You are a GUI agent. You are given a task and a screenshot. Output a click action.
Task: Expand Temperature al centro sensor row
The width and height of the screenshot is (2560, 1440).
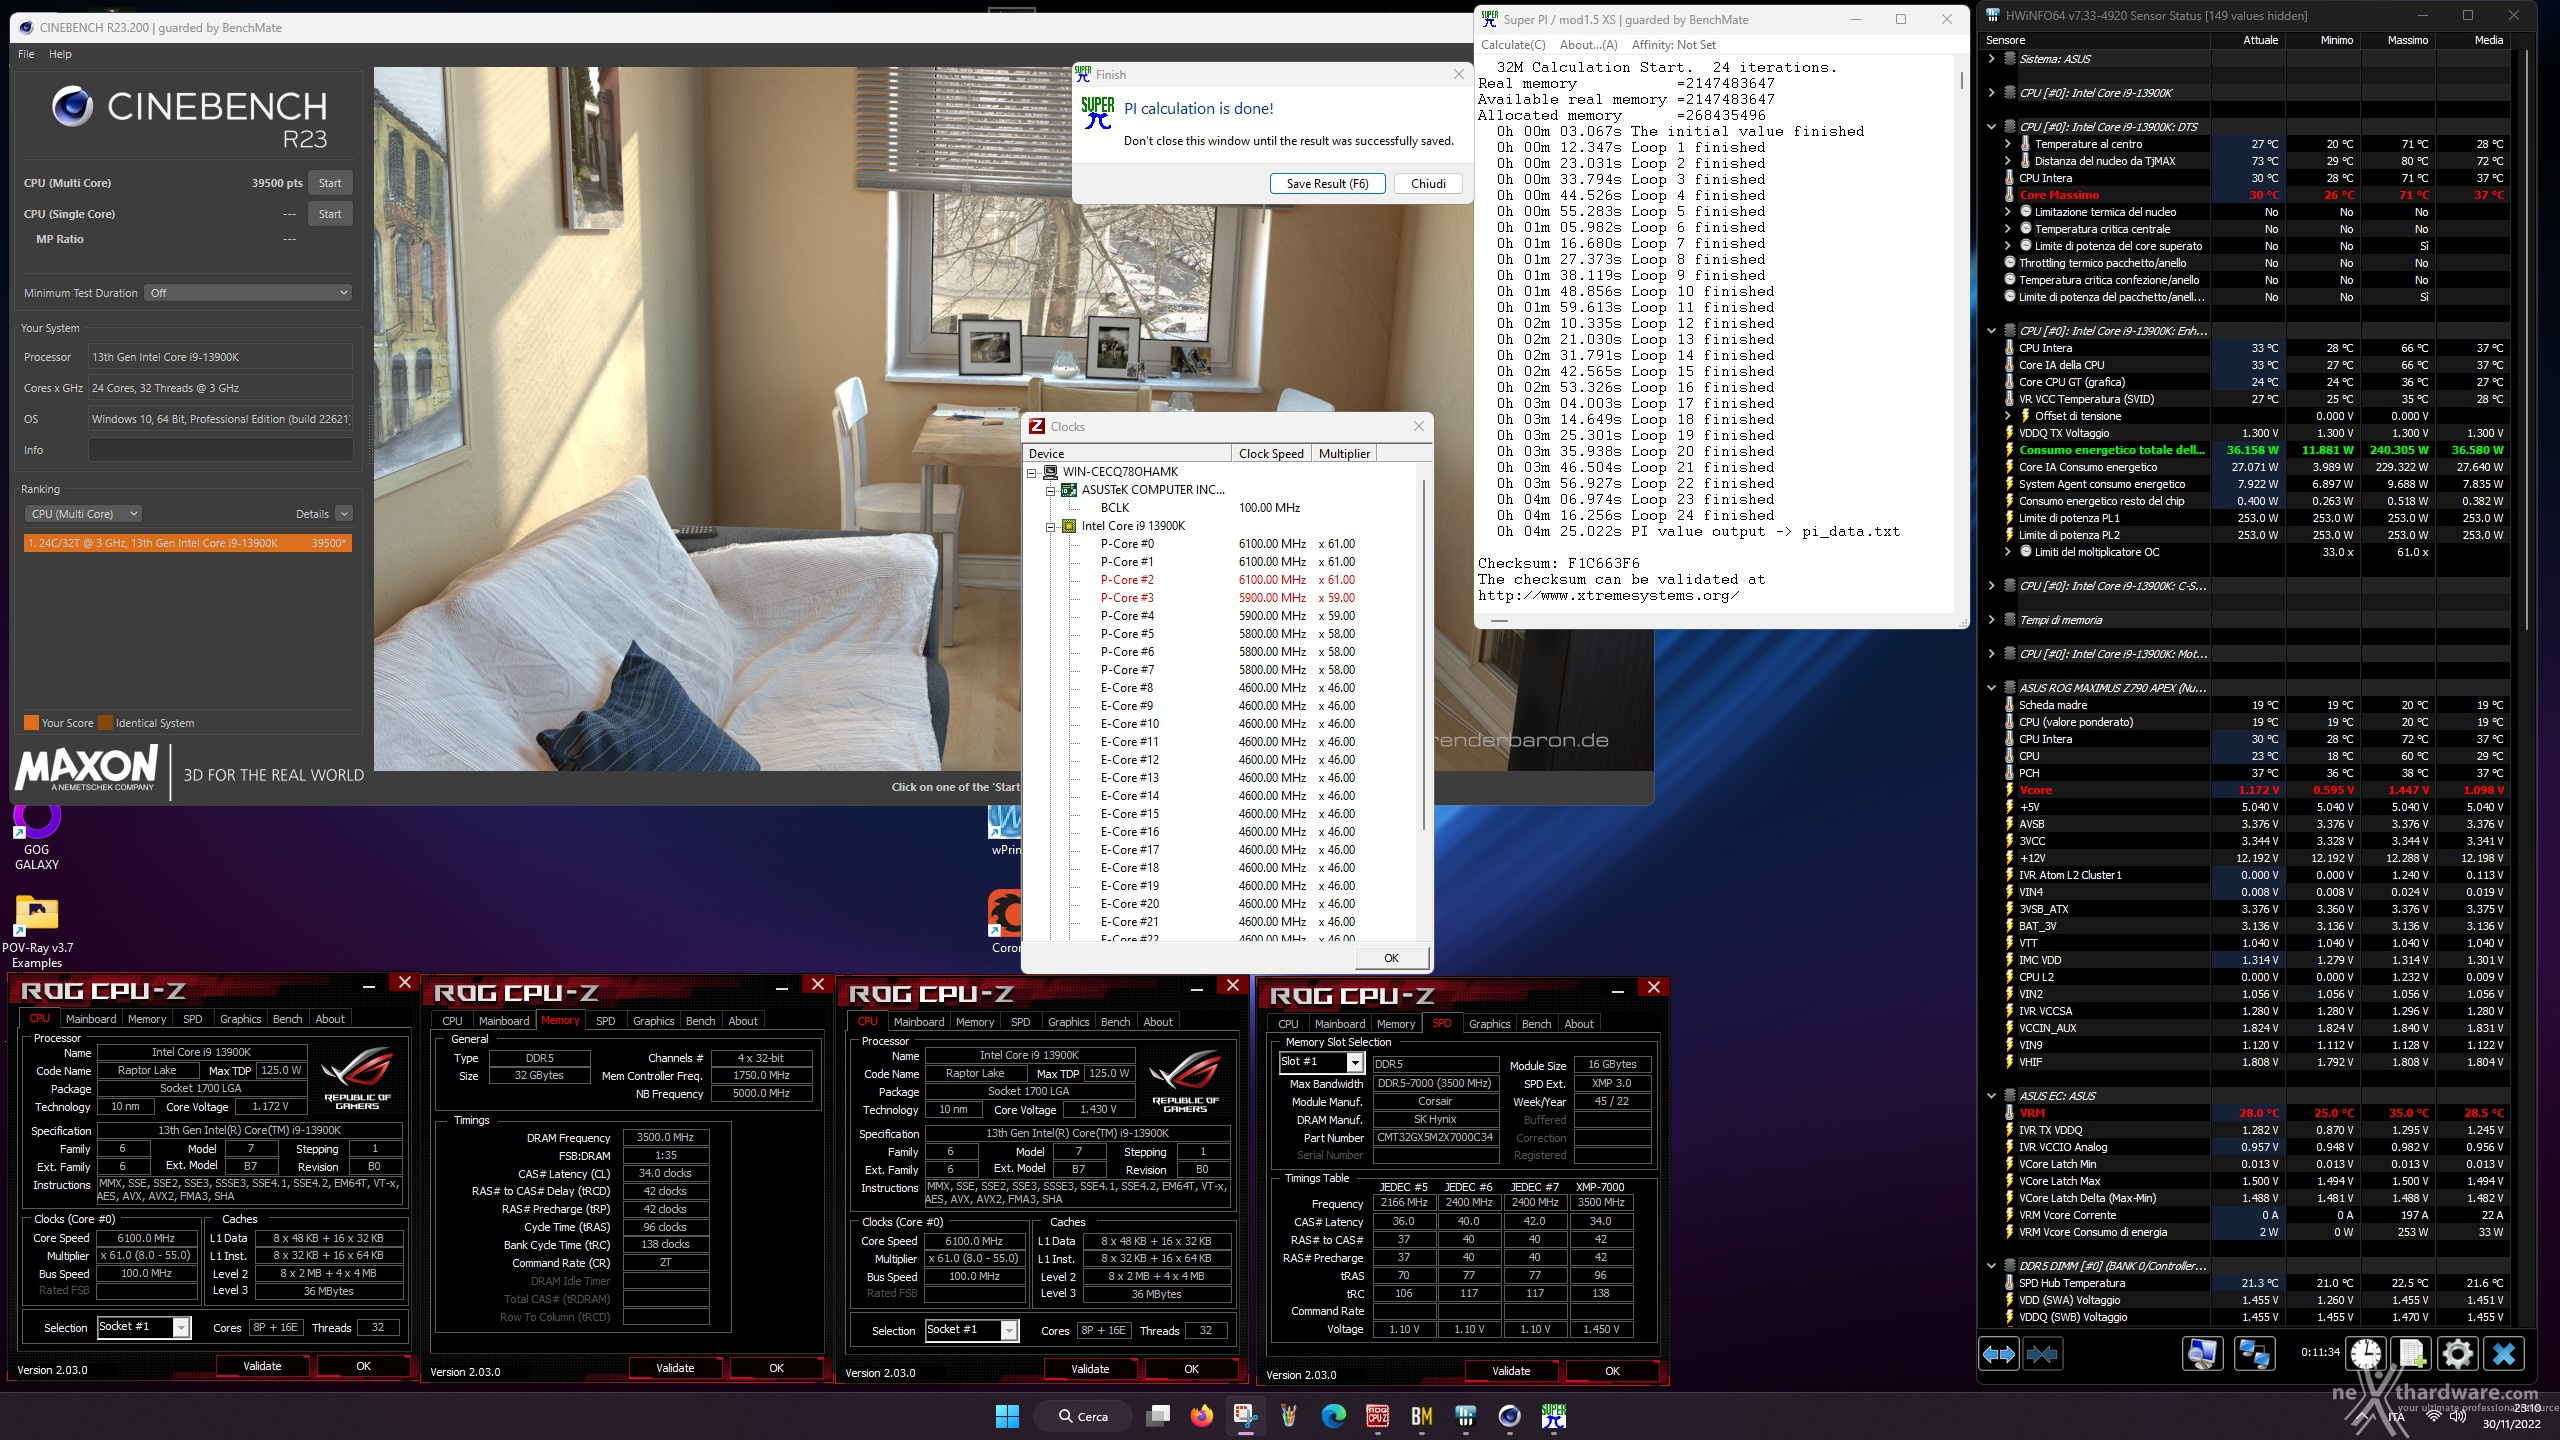[x=2007, y=144]
